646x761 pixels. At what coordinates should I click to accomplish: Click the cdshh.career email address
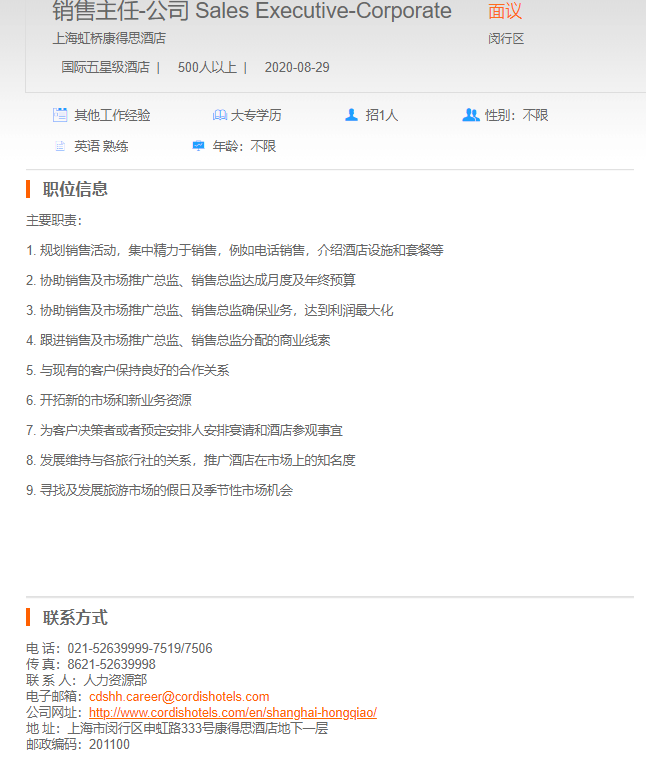179,696
